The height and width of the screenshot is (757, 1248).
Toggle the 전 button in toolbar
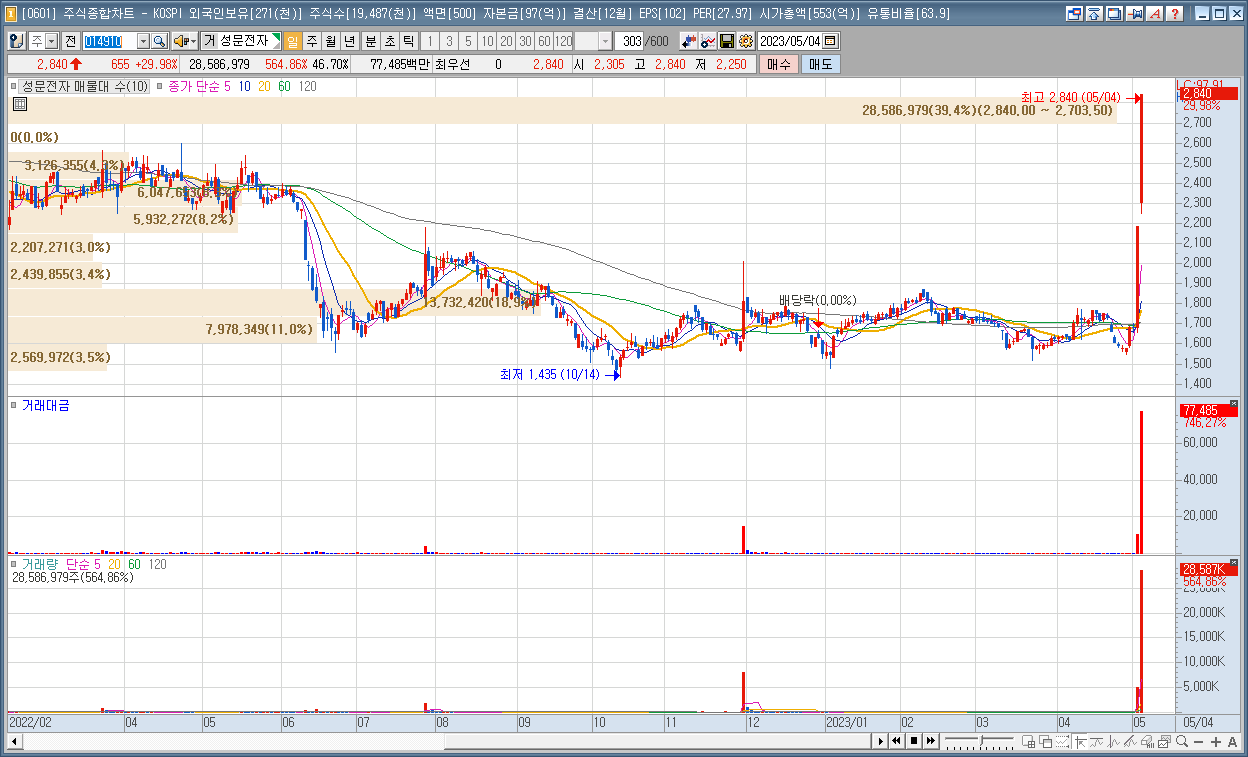(70, 41)
